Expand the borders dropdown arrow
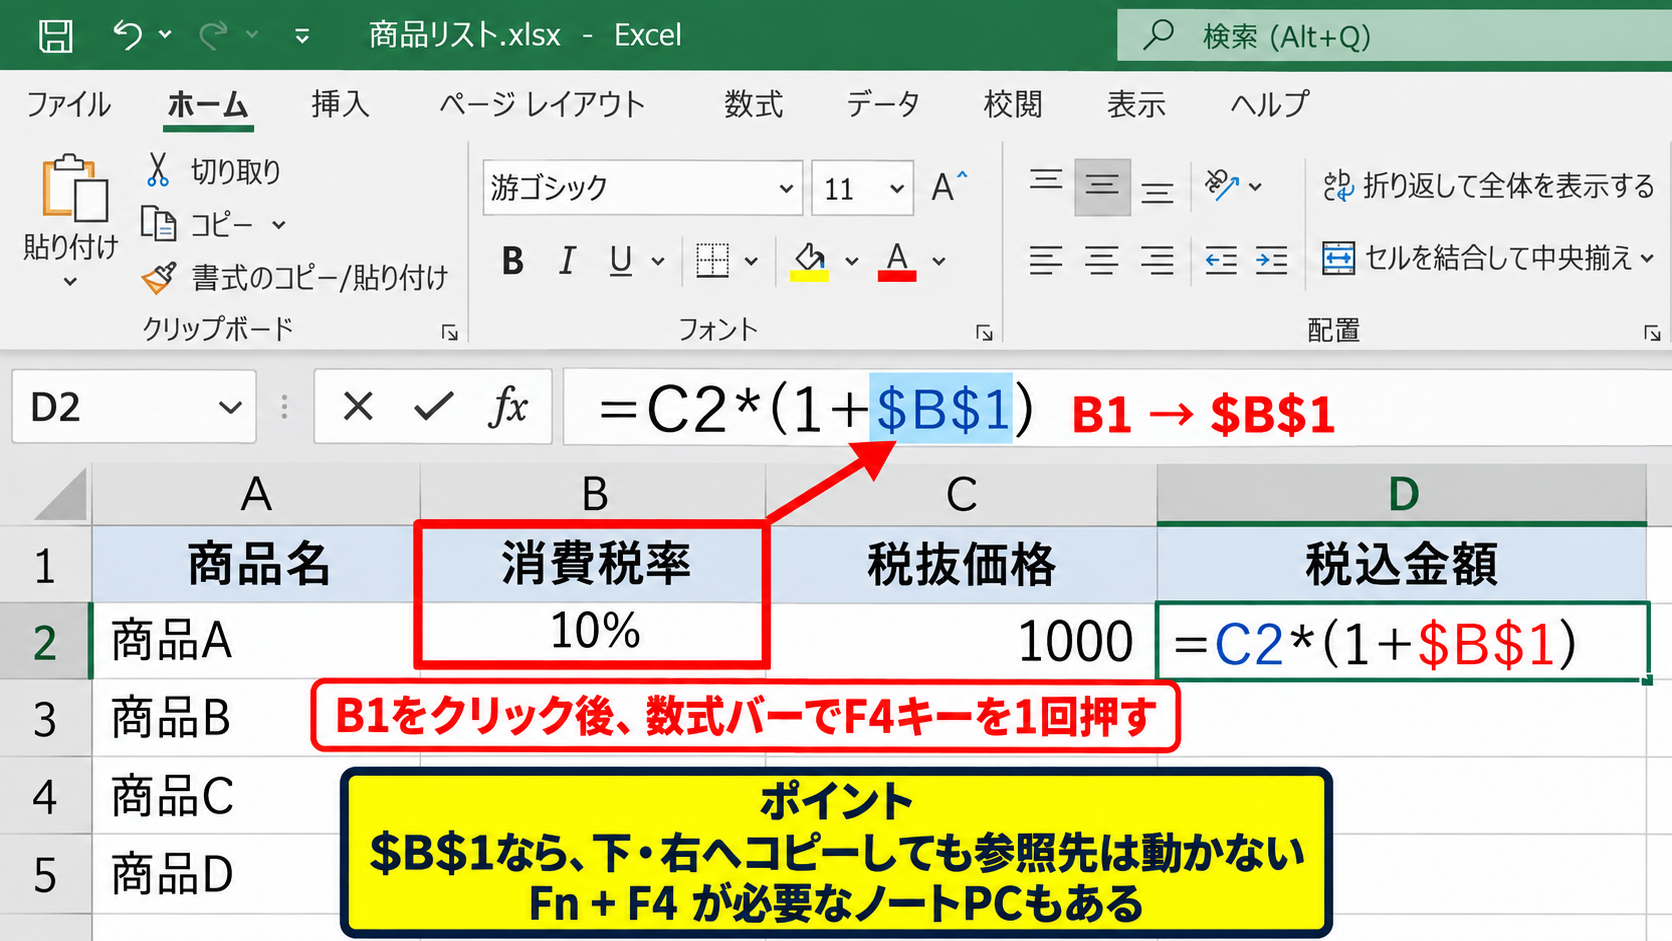1672x941 pixels. pyautogui.click(x=751, y=262)
